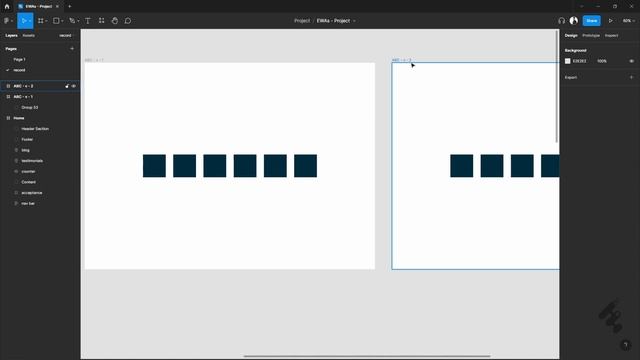Screen dimensions: 640x360
Task: Present prototype with the play icon
Action: tap(611, 21)
